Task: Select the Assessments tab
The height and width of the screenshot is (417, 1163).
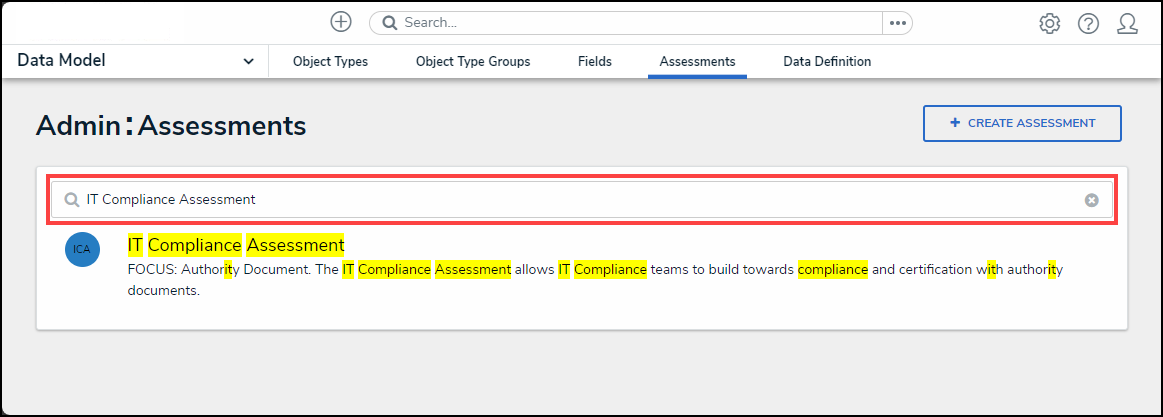Action: click(697, 62)
